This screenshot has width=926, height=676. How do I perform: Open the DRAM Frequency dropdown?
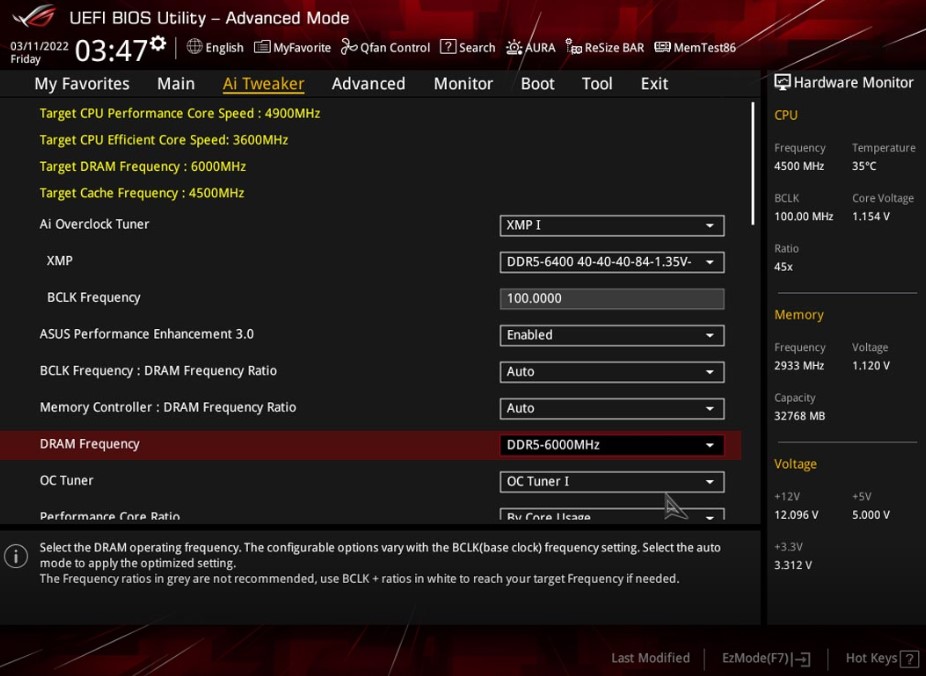(612, 445)
